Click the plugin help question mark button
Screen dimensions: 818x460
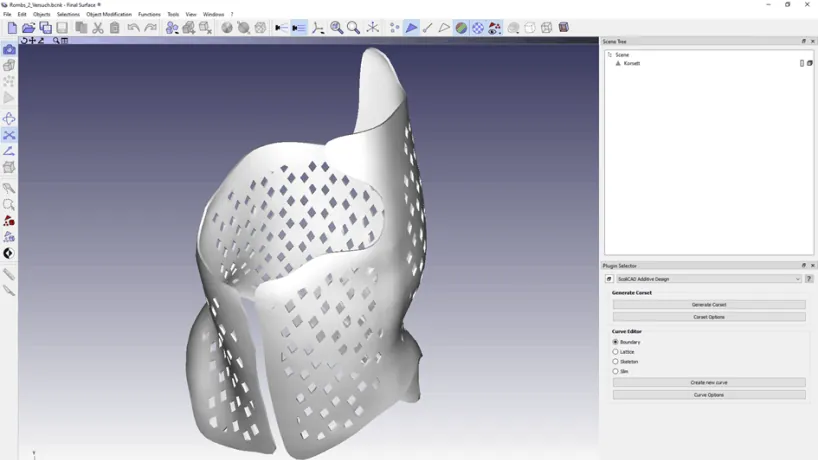(809, 279)
